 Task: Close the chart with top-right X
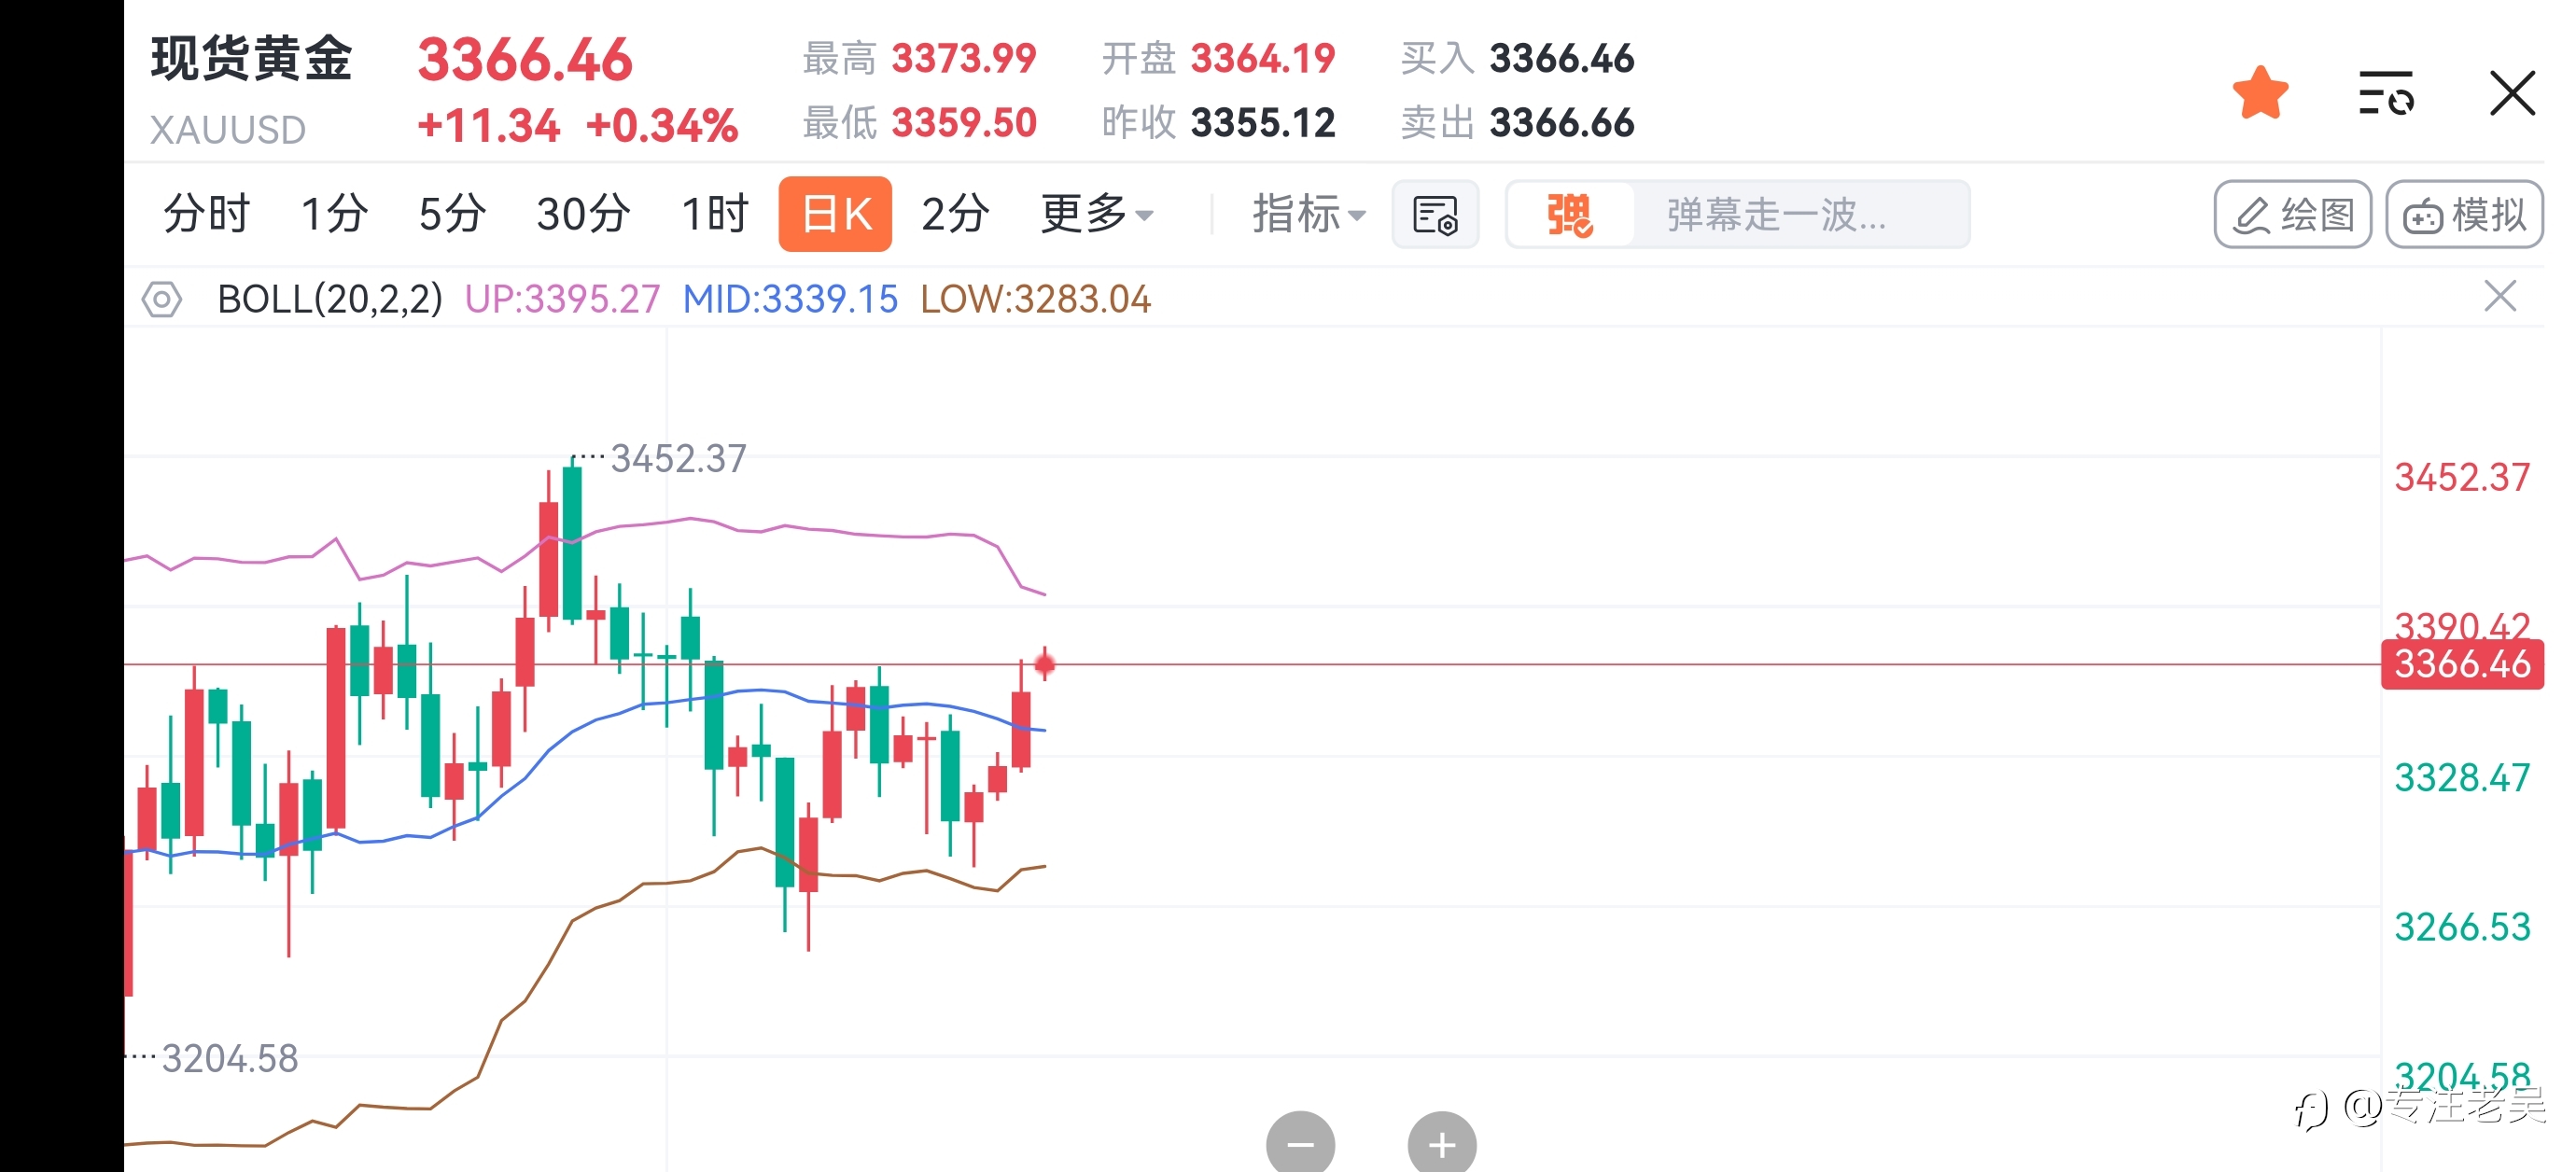2512,93
